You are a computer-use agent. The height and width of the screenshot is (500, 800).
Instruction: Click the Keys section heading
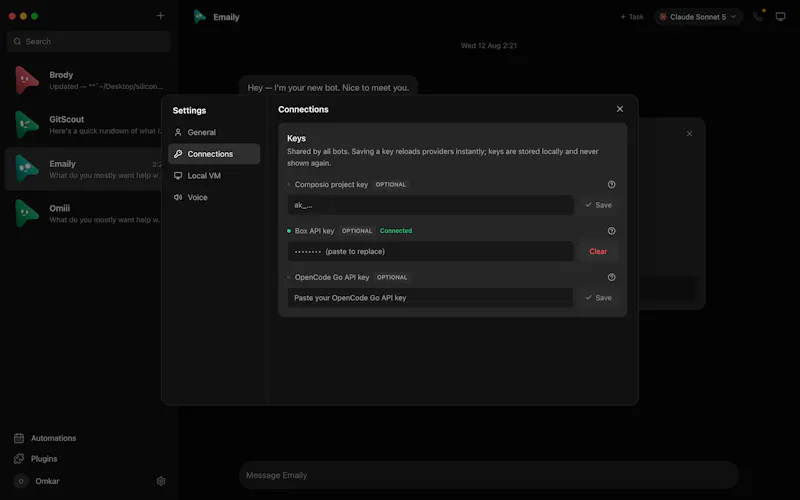pyautogui.click(x=296, y=138)
